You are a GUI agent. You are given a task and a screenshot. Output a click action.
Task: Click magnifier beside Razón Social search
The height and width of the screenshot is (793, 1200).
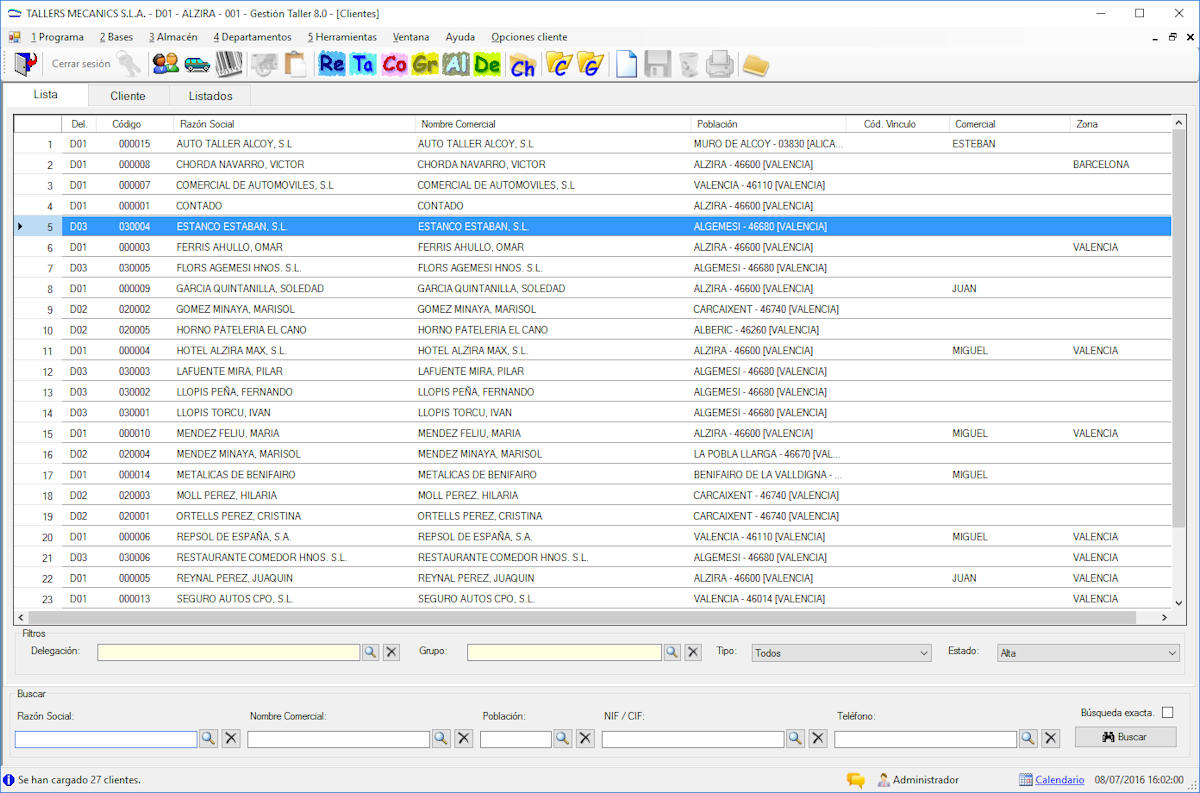pos(208,738)
